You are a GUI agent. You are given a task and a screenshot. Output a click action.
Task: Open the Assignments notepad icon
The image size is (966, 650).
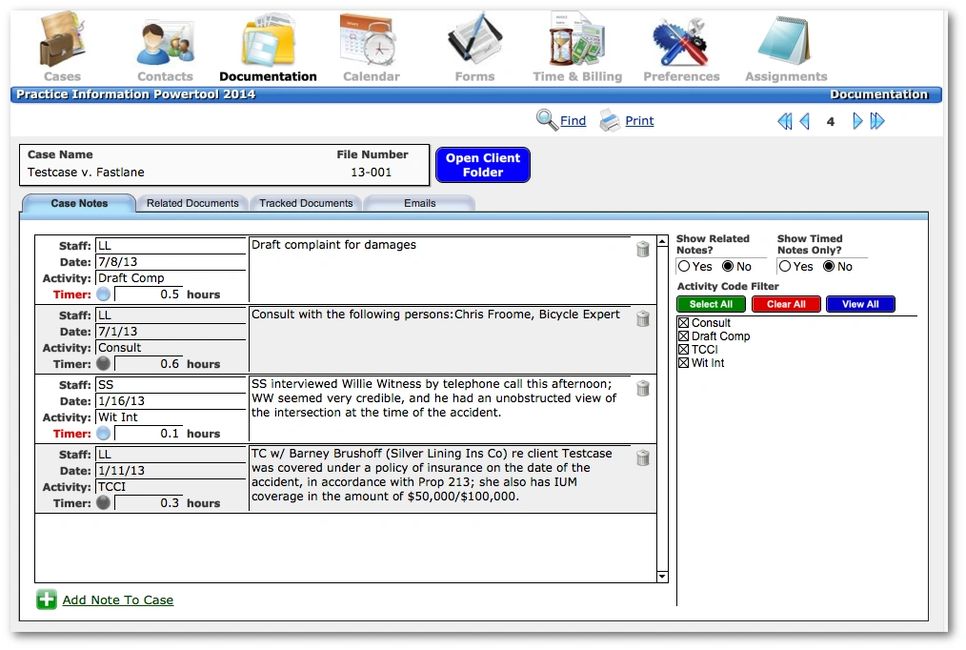click(785, 40)
